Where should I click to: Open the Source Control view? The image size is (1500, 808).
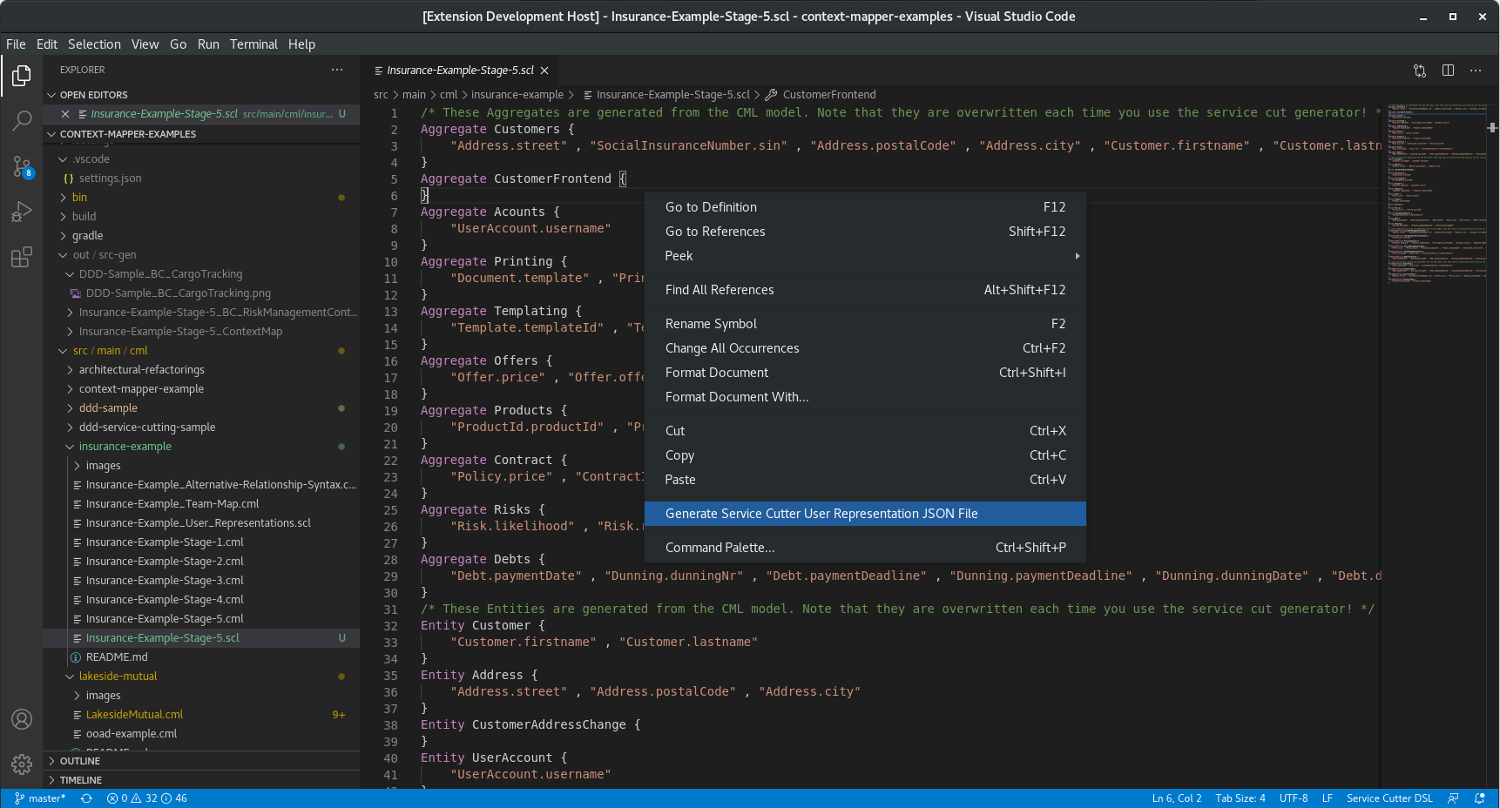tap(21, 166)
